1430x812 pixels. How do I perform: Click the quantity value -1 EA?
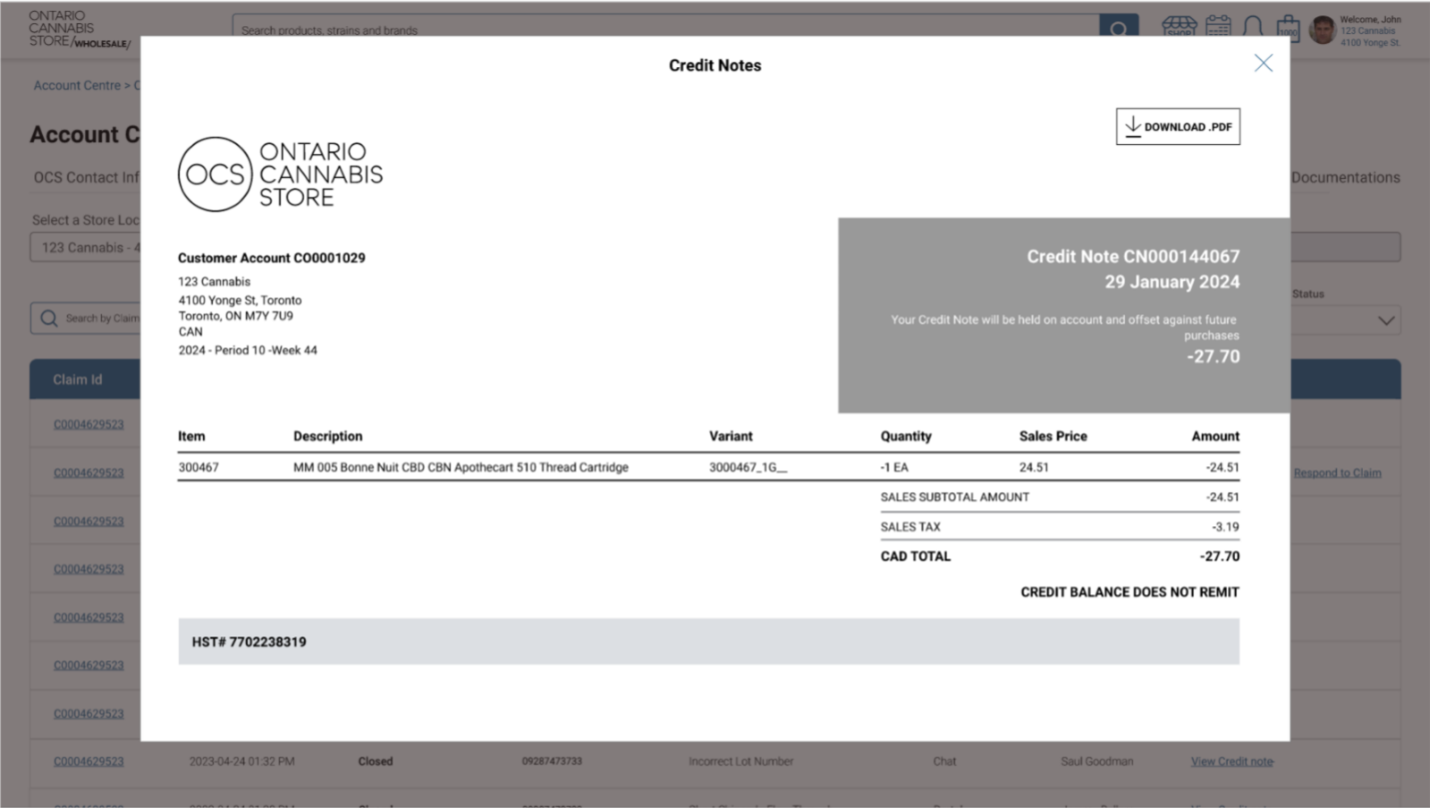(895, 467)
